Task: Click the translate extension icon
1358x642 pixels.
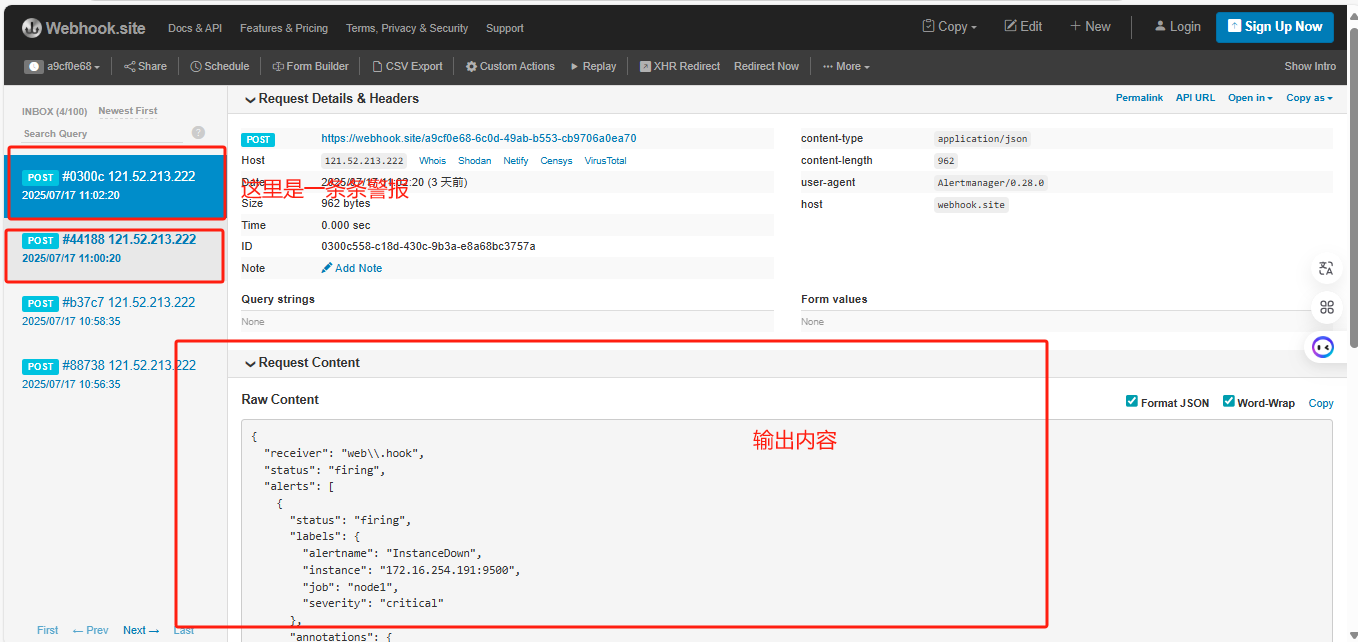Action: [x=1326, y=268]
